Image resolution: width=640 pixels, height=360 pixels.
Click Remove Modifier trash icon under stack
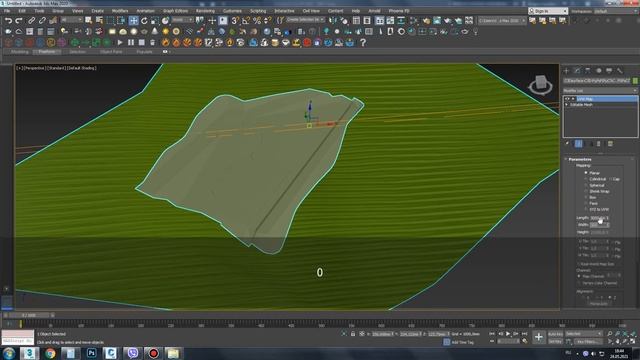click(599, 144)
